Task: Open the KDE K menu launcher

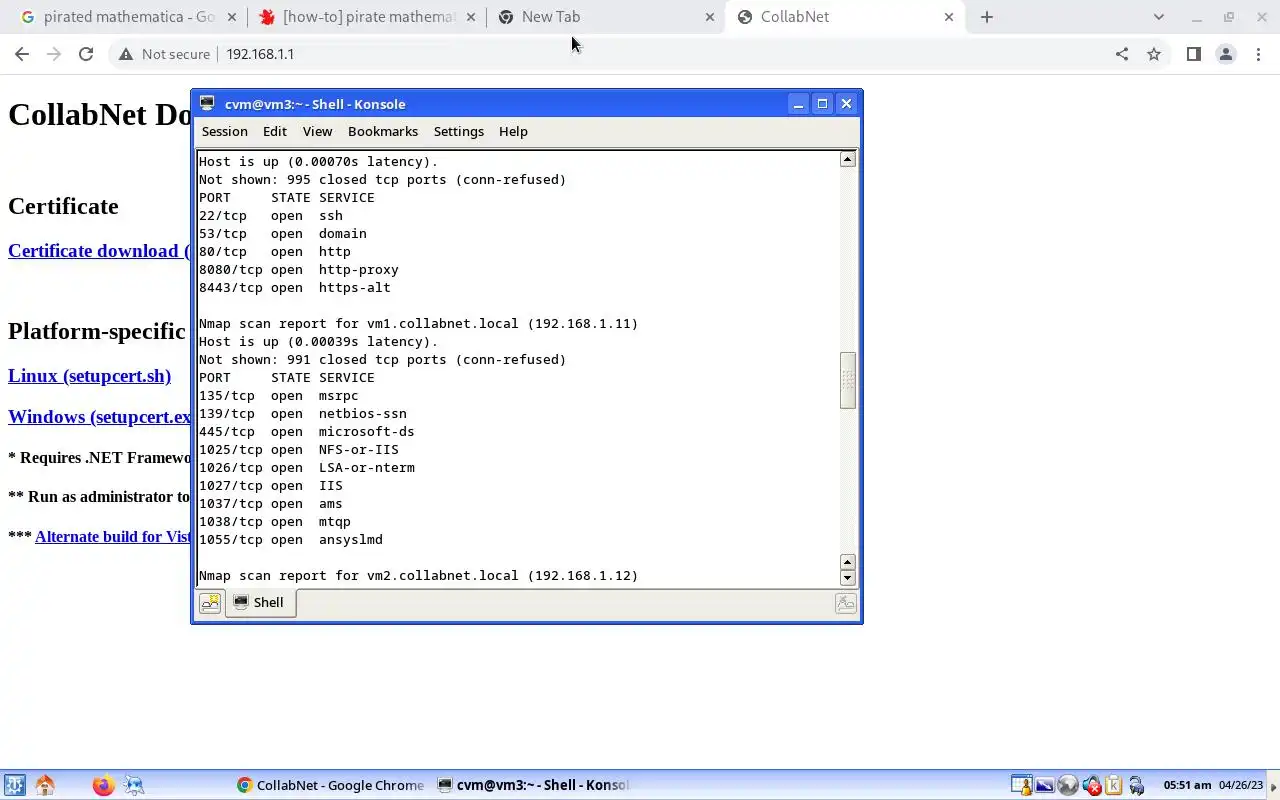Action: (14, 785)
